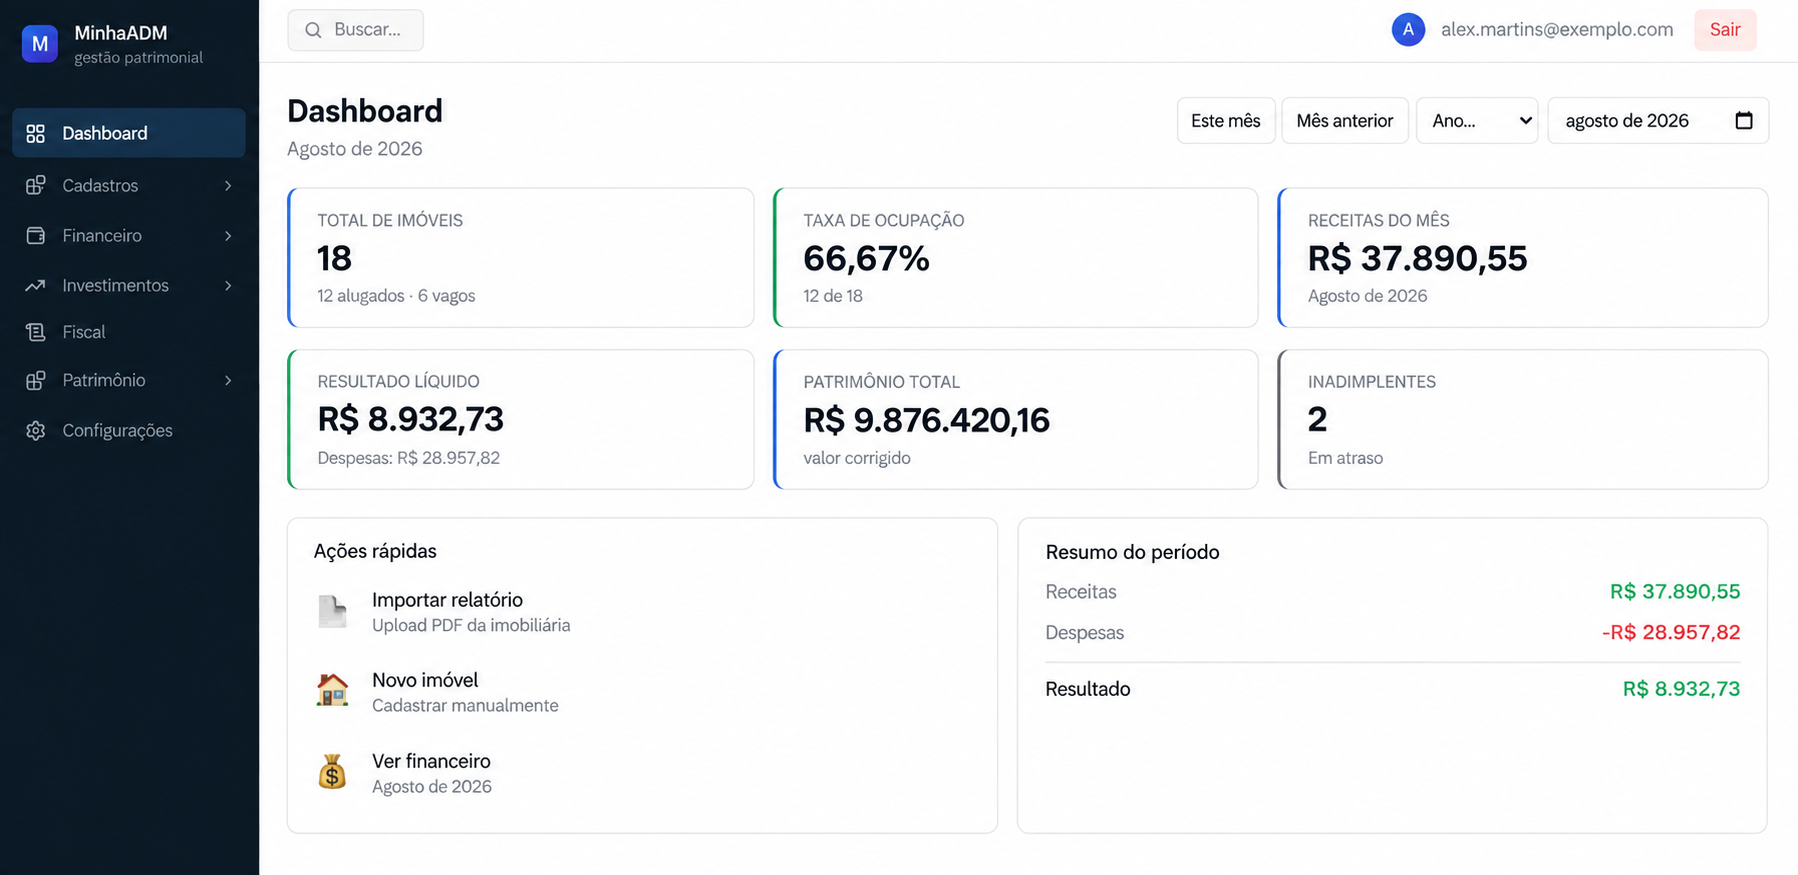Click the Novo imóvel house icon
This screenshot has width=1798, height=875.
tap(332, 691)
